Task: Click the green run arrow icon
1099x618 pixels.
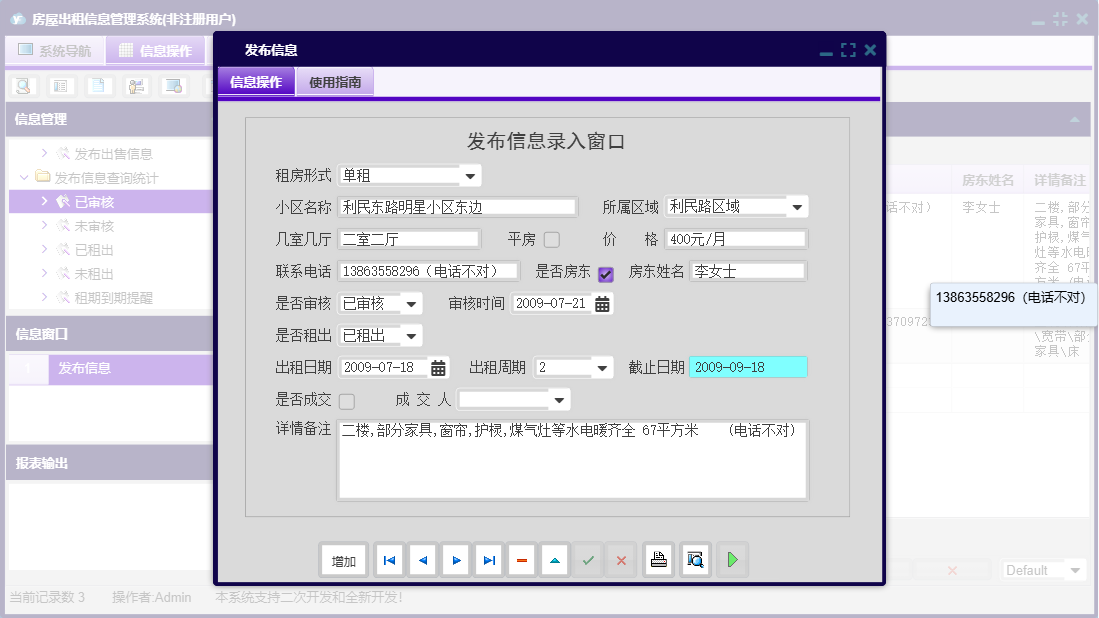Action: (x=732, y=560)
